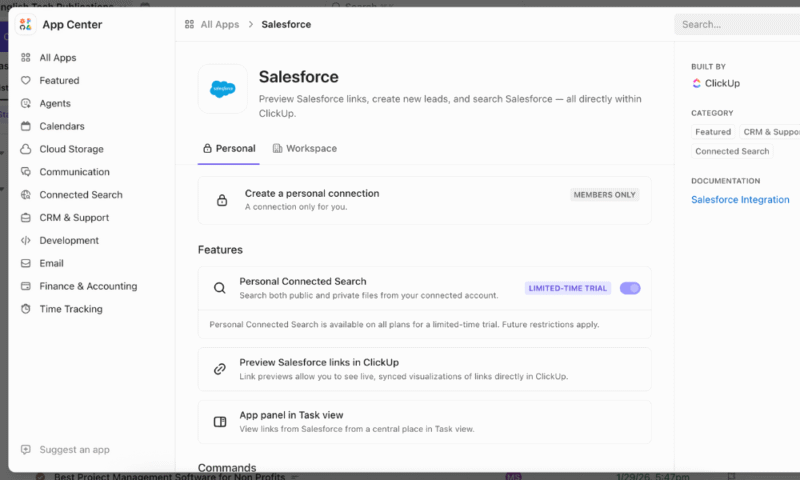Open the Featured category
The height and width of the screenshot is (480, 800).
tap(59, 81)
